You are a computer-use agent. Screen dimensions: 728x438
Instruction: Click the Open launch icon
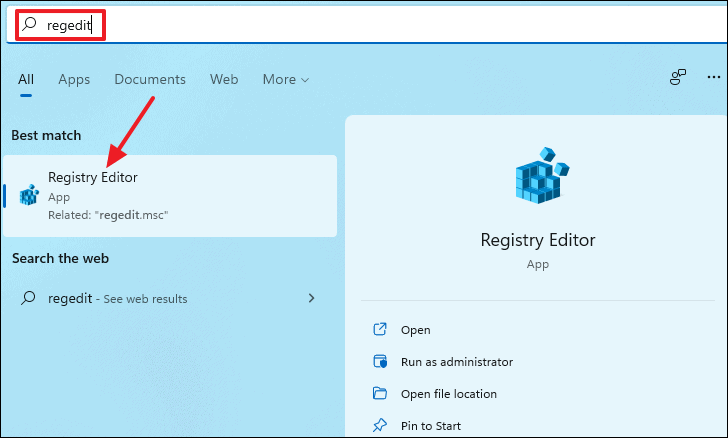(x=380, y=329)
